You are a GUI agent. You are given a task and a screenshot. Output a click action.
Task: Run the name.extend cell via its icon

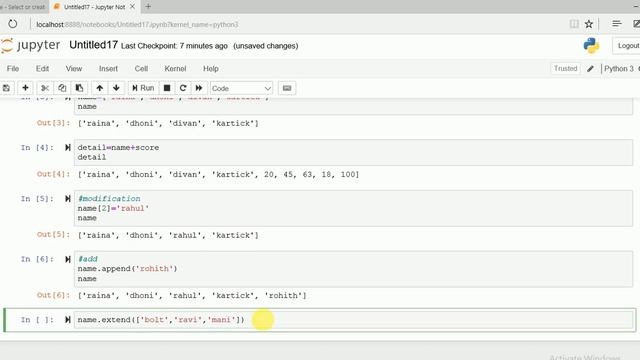pyautogui.click(x=68, y=320)
